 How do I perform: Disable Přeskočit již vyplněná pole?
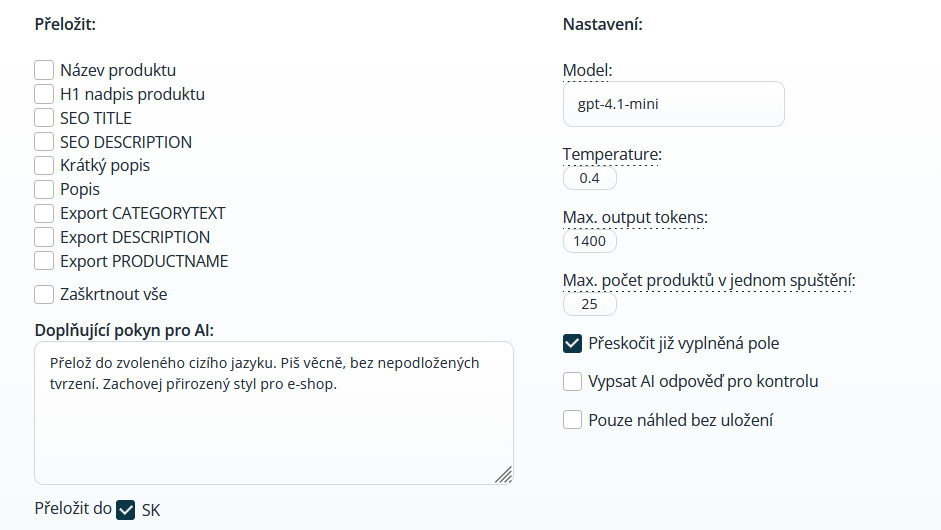pos(573,343)
